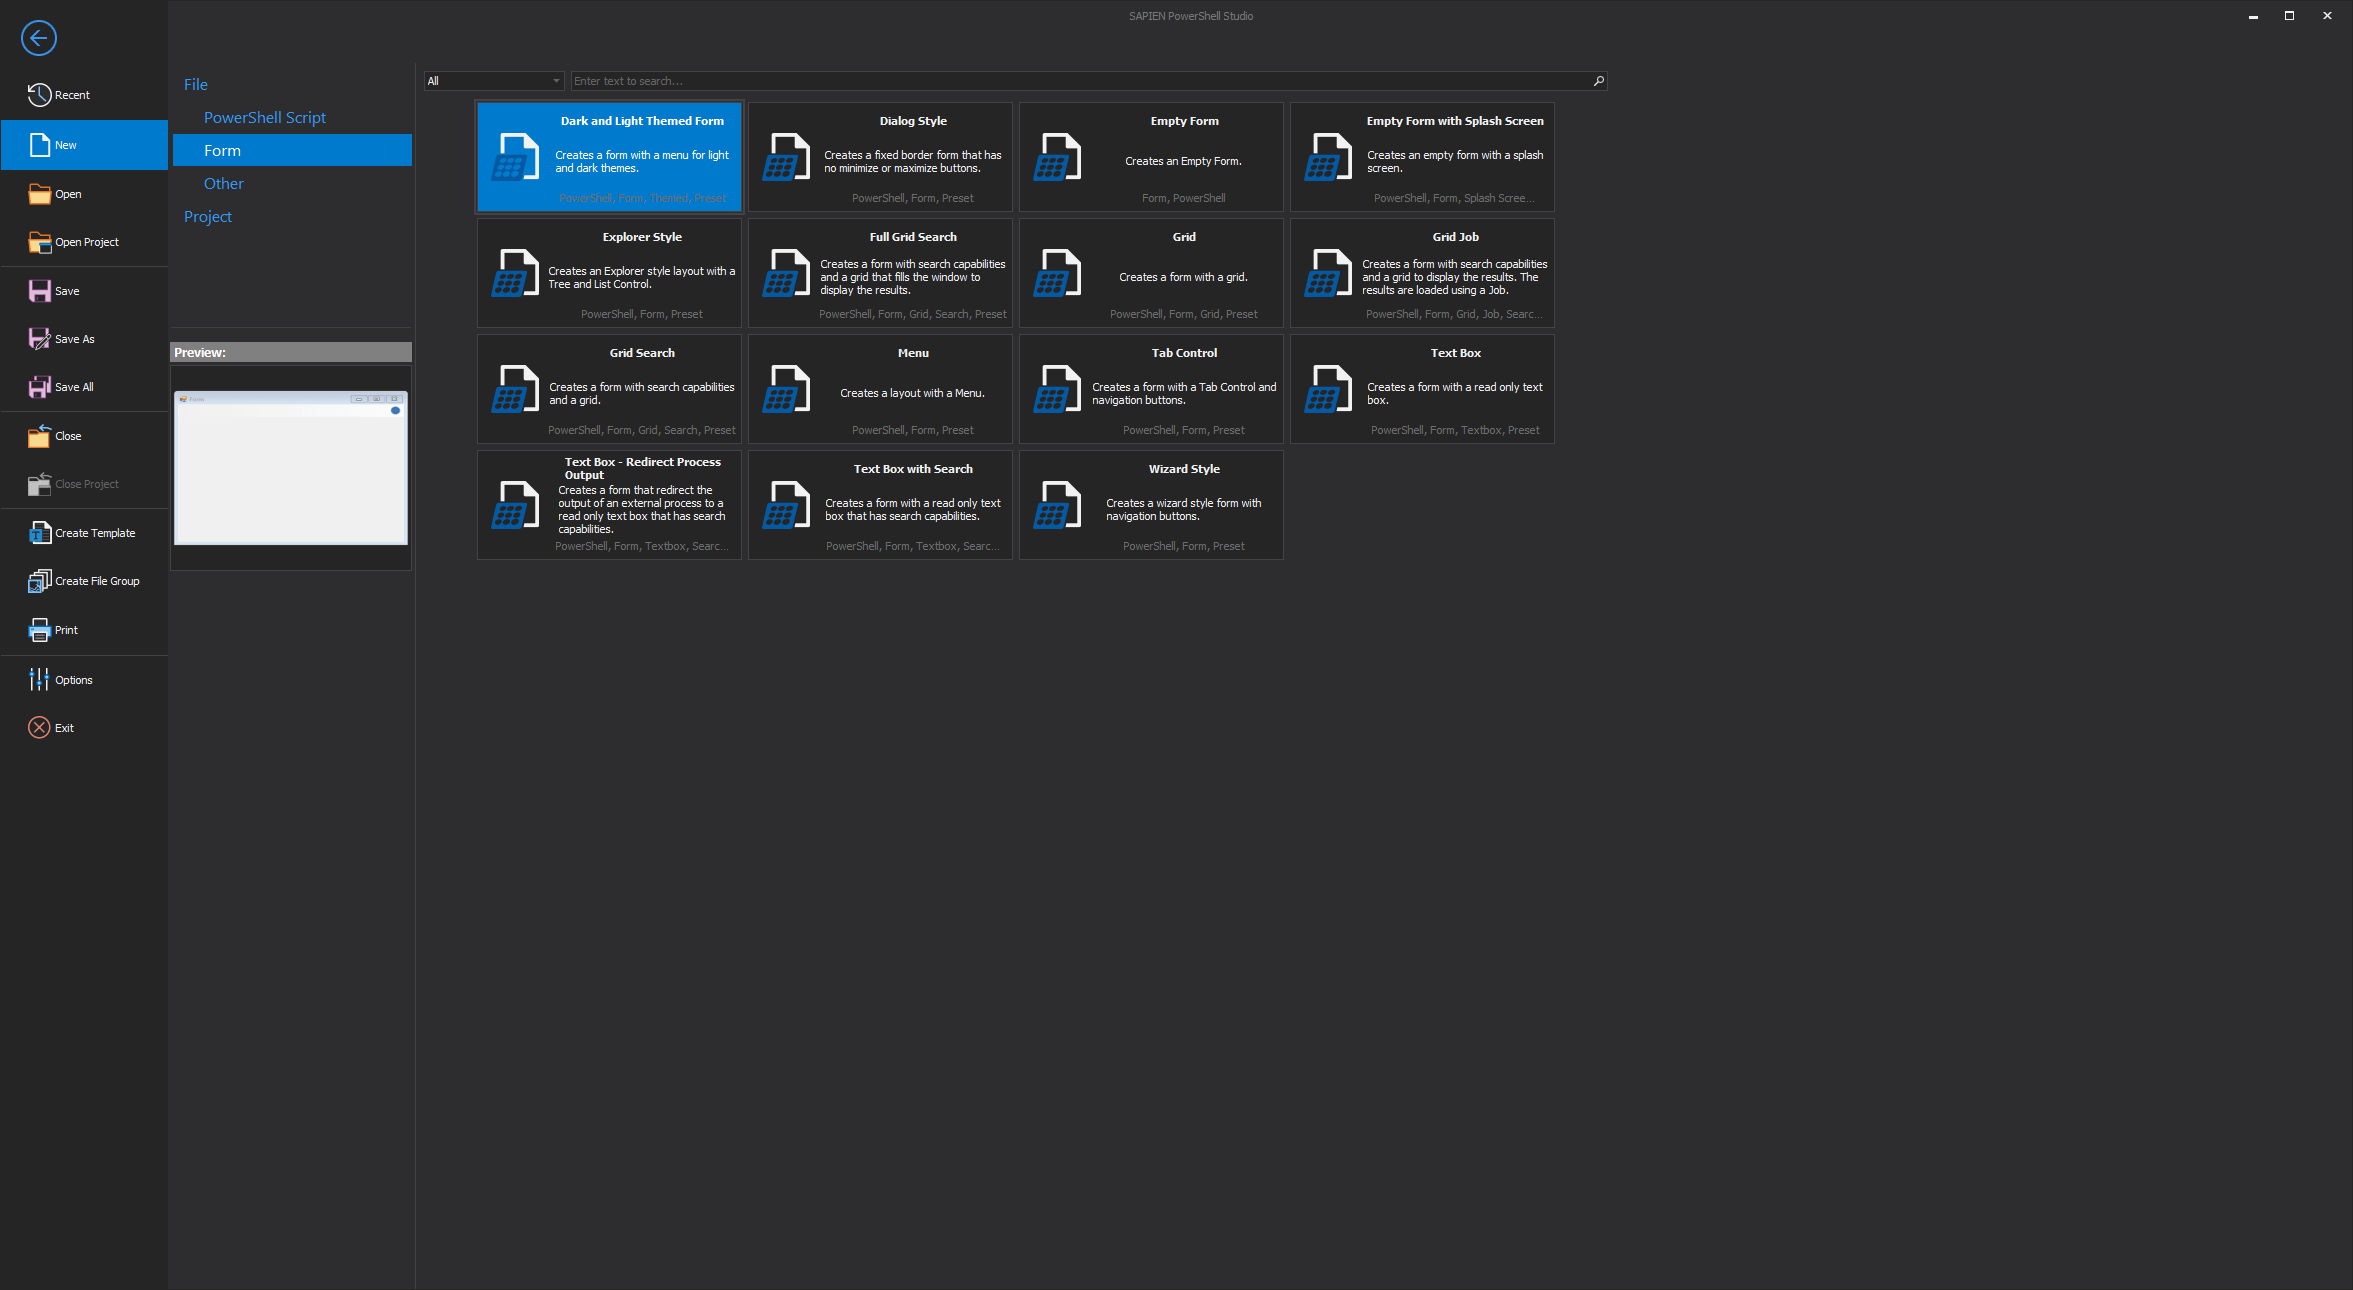Select Other under File
The height and width of the screenshot is (1290, 2353).
tap(224, 184)
